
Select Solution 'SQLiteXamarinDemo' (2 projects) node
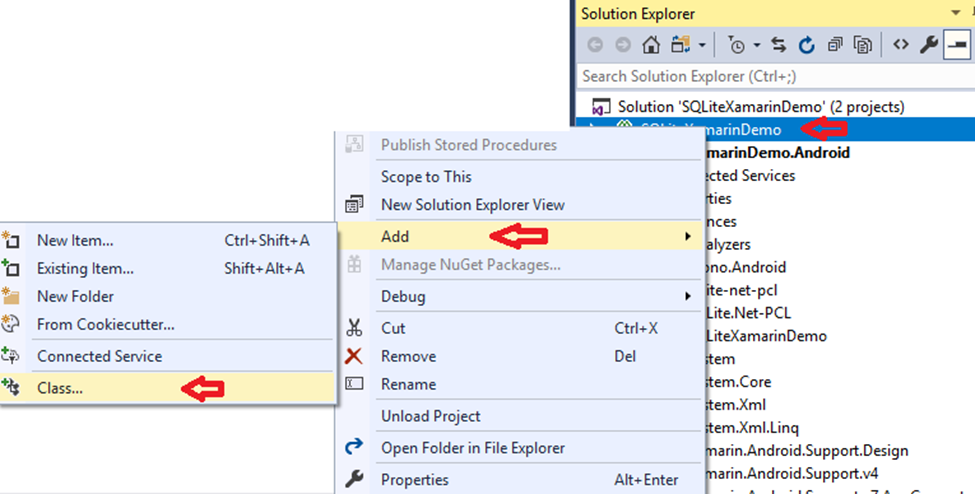click(x=761, y=106)
